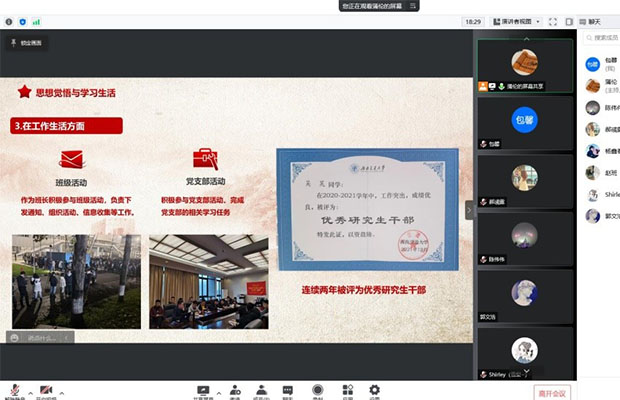Open the members management icon
The height and width of the screenshot is (400, 620).
coord(262,390)
